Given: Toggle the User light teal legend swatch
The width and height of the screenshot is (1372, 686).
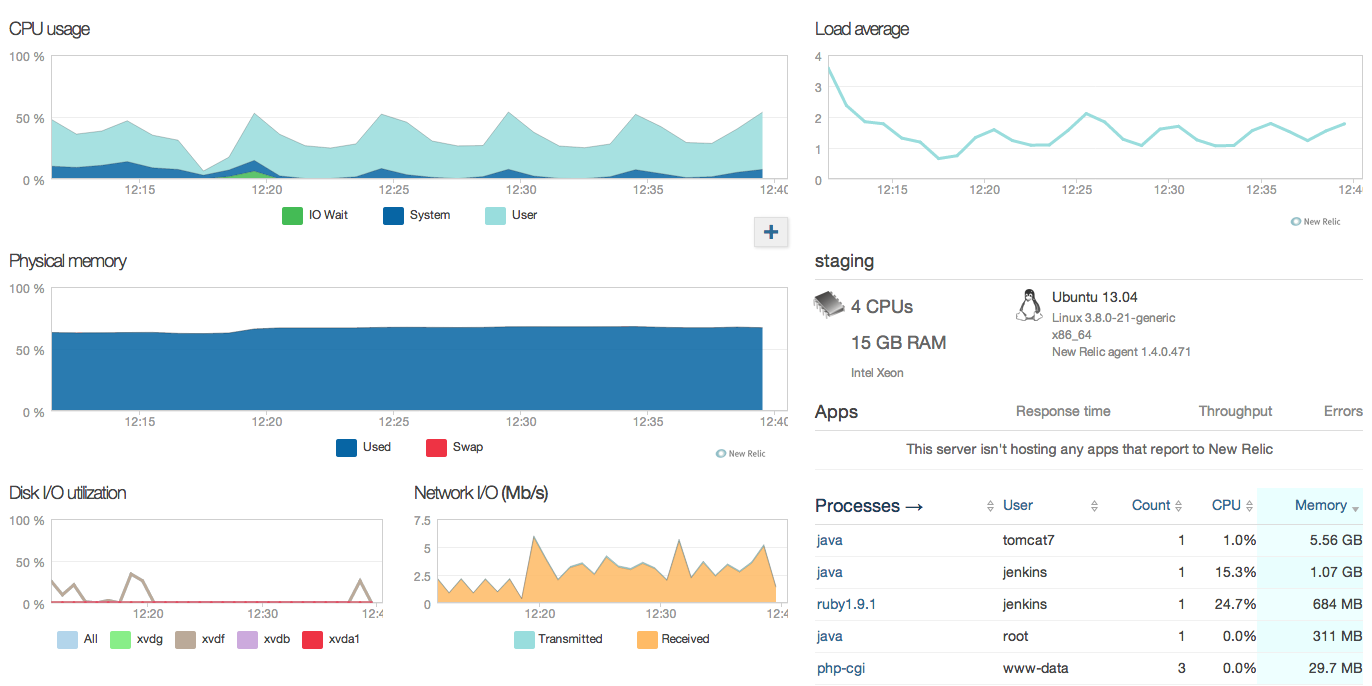Looking at the screenshot, I should (495, 215).
